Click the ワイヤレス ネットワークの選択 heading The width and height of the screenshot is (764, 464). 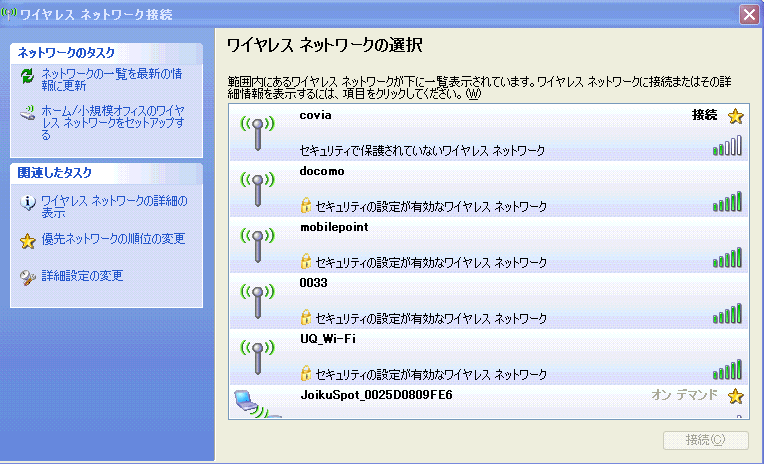coord(325,45)
